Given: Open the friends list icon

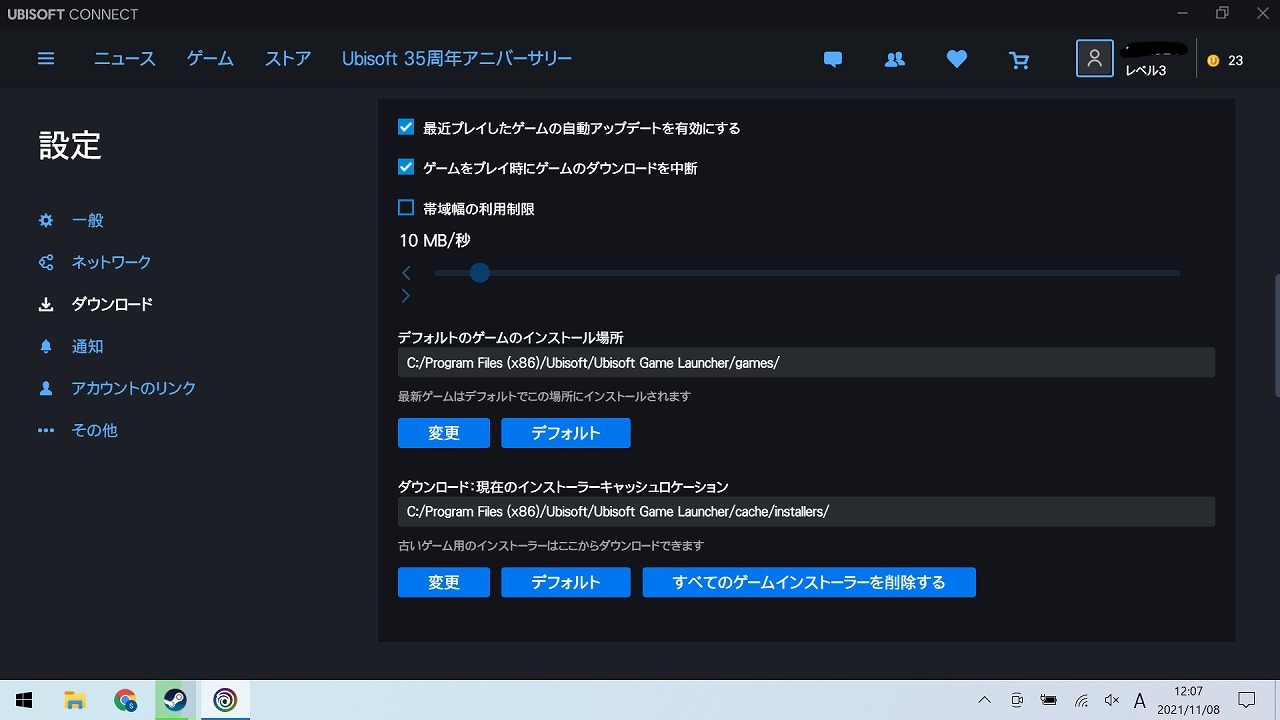Looking at the screenshot, I should coord(895,60).
